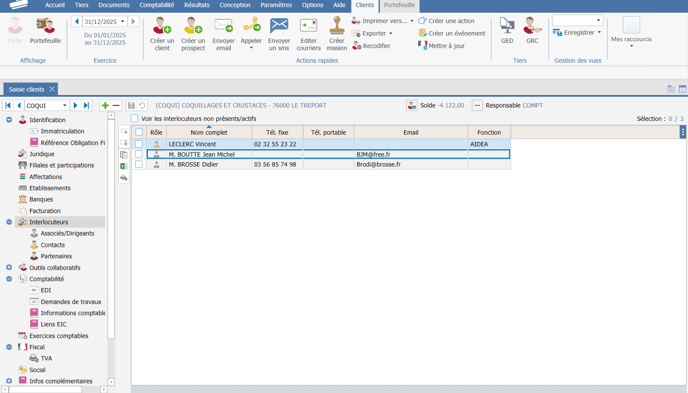
Task: Tick the select-all header checkbox
Action: click(139, 132)
